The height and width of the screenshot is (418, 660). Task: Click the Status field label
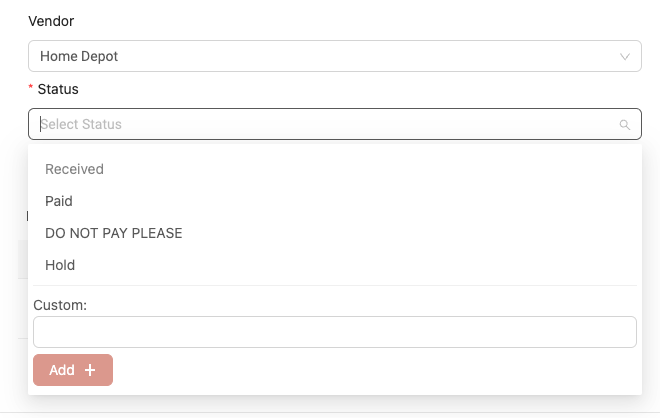click(58, 89)
